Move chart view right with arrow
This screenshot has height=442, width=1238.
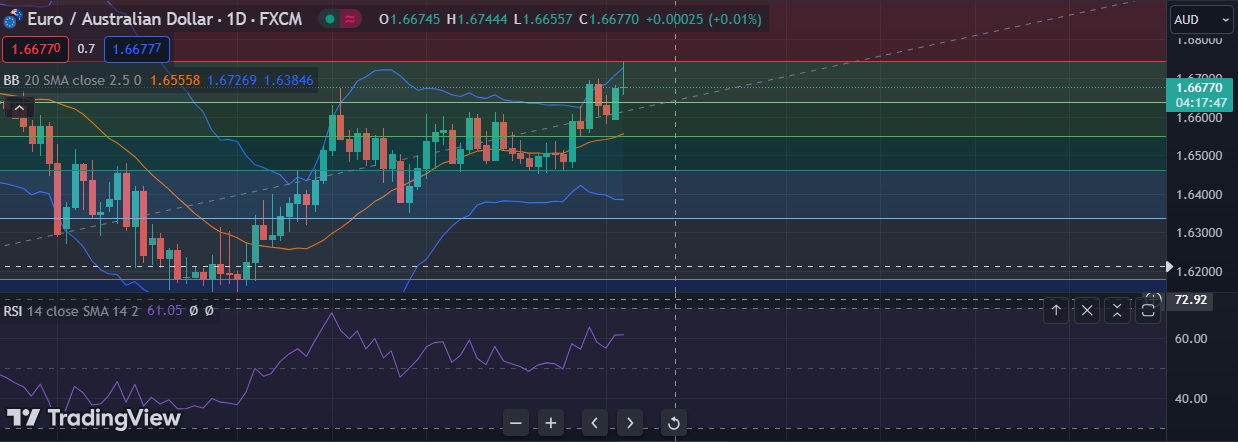click(x=629, y=423)
